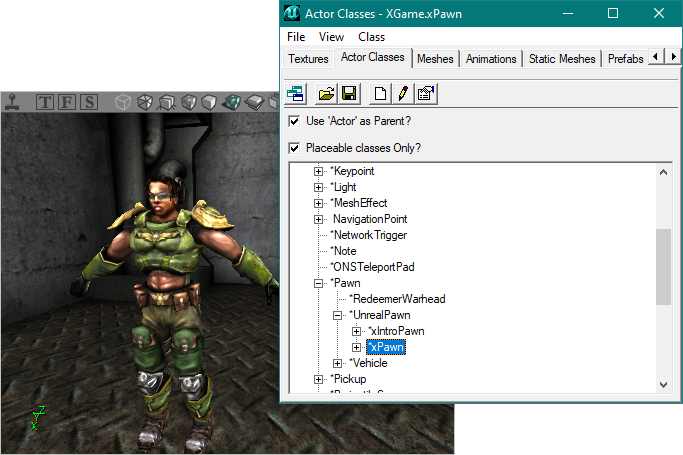Expand the NavigationPoint tree node

[318, 219]
